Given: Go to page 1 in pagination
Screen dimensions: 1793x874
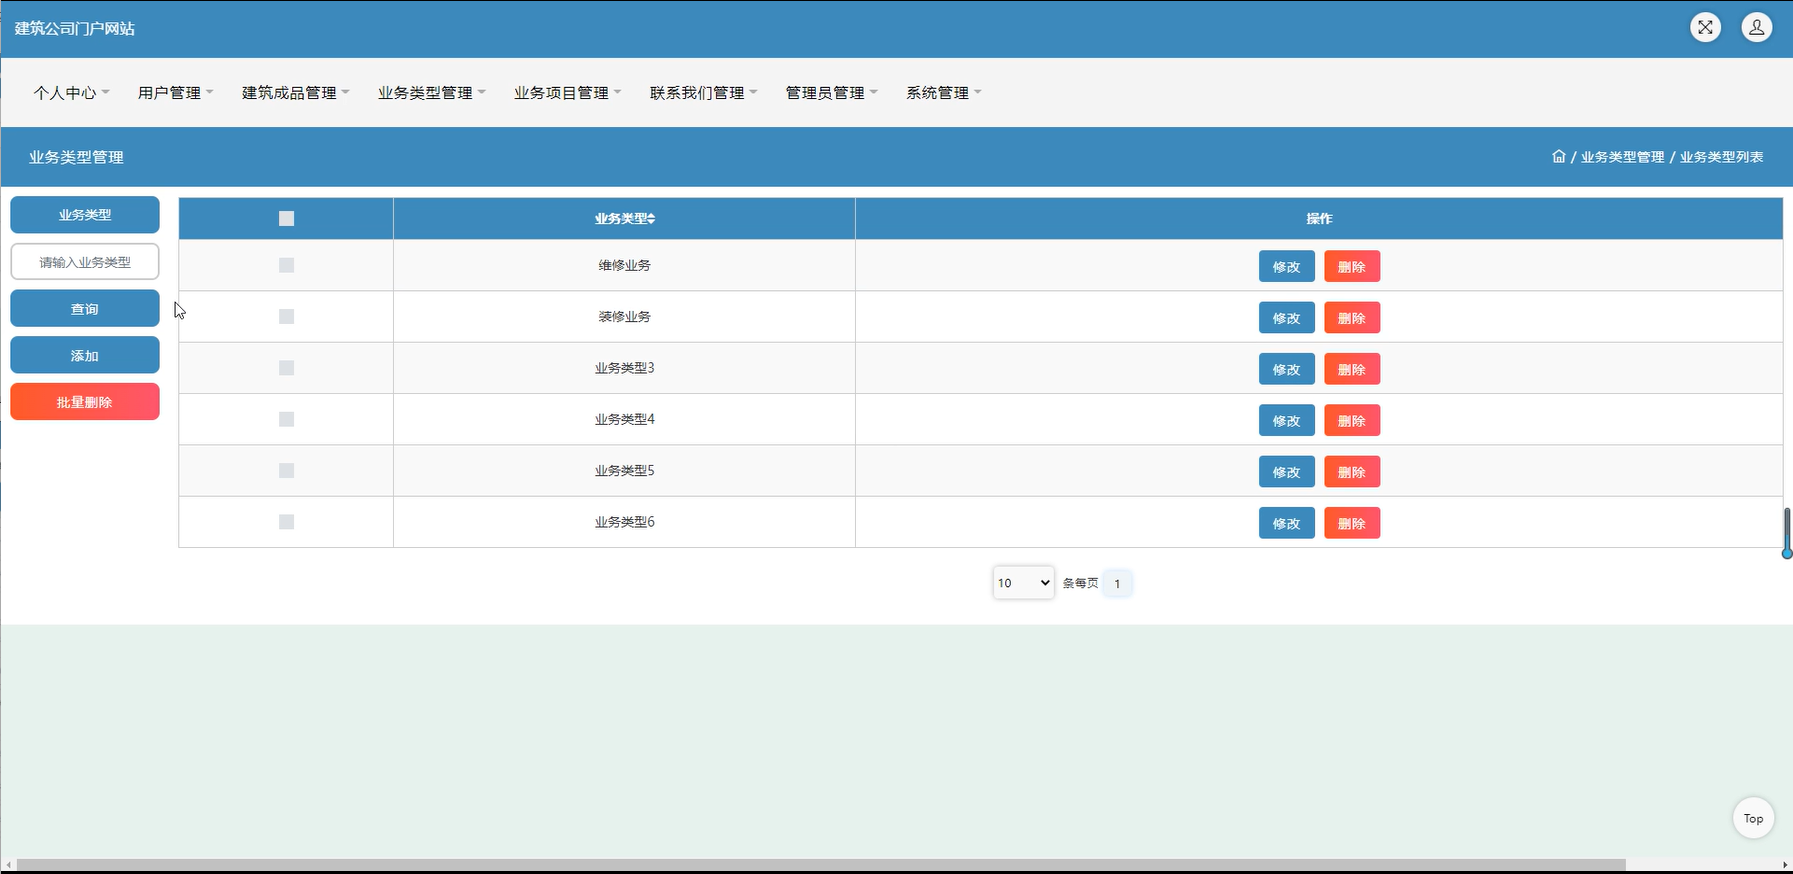Looking at the screenshot, I should click(1117, 583).
